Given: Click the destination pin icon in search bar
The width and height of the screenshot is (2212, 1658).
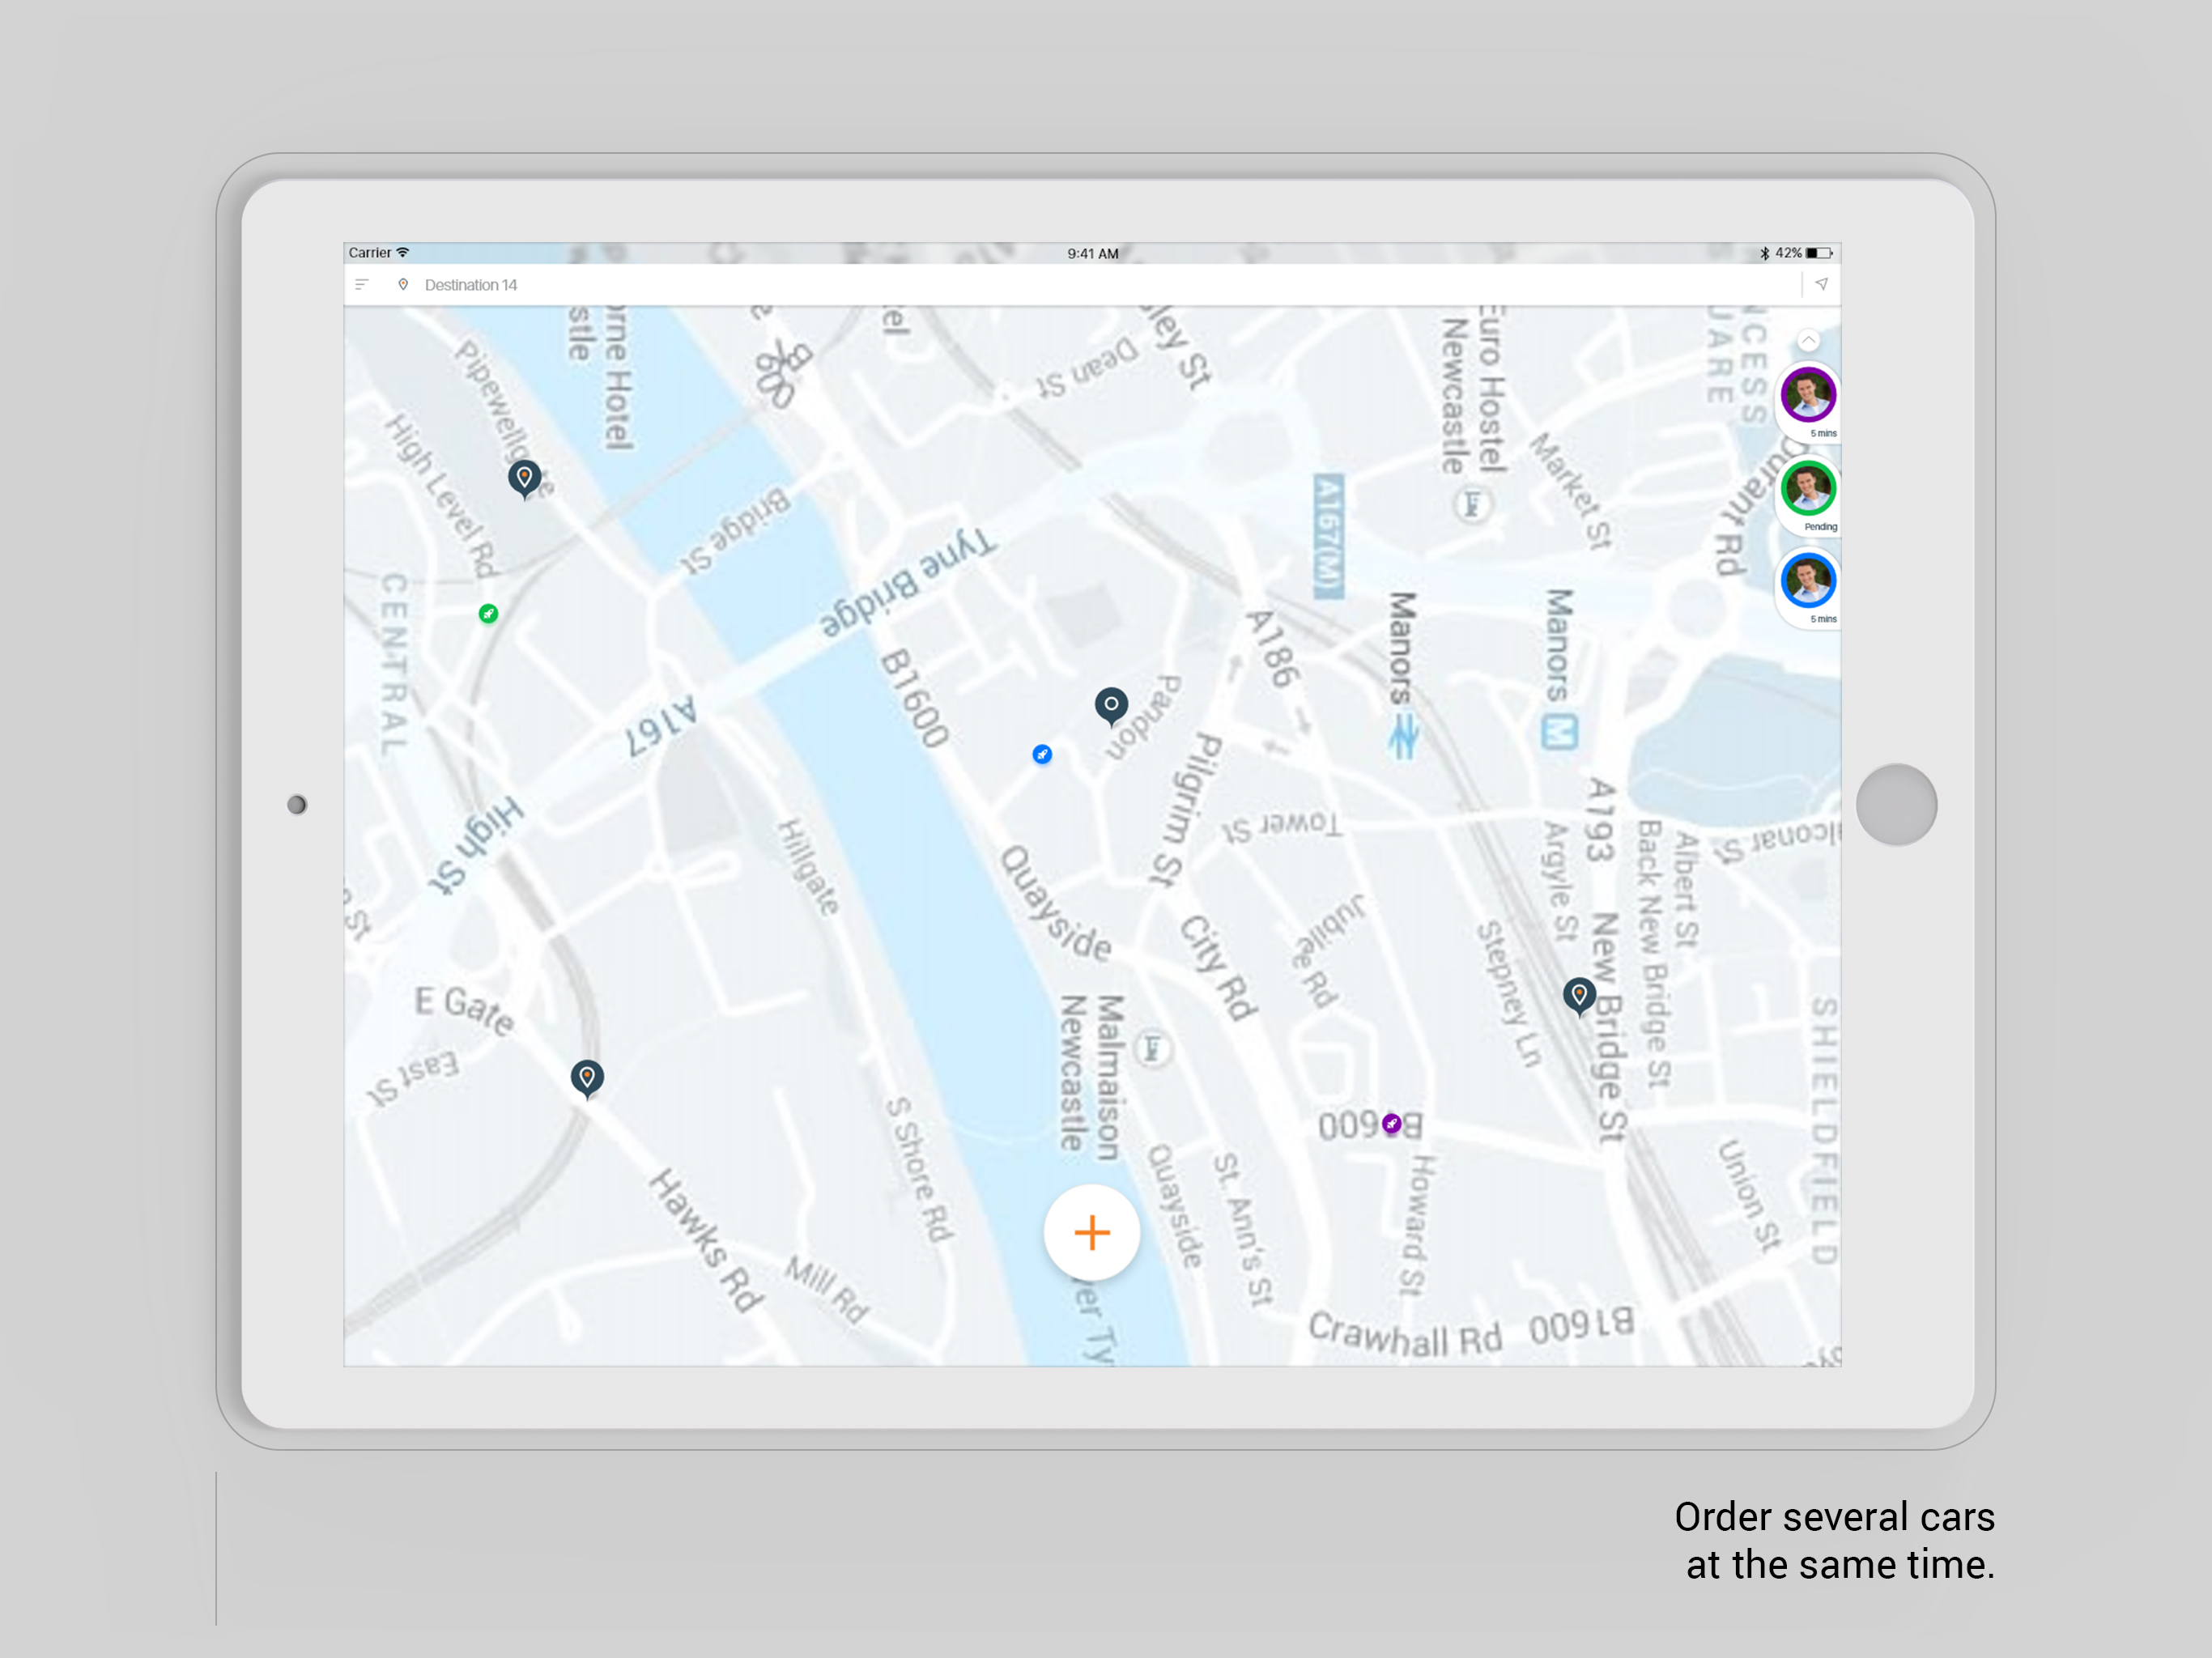Looking at the screenshot, I should click(403, 285).
